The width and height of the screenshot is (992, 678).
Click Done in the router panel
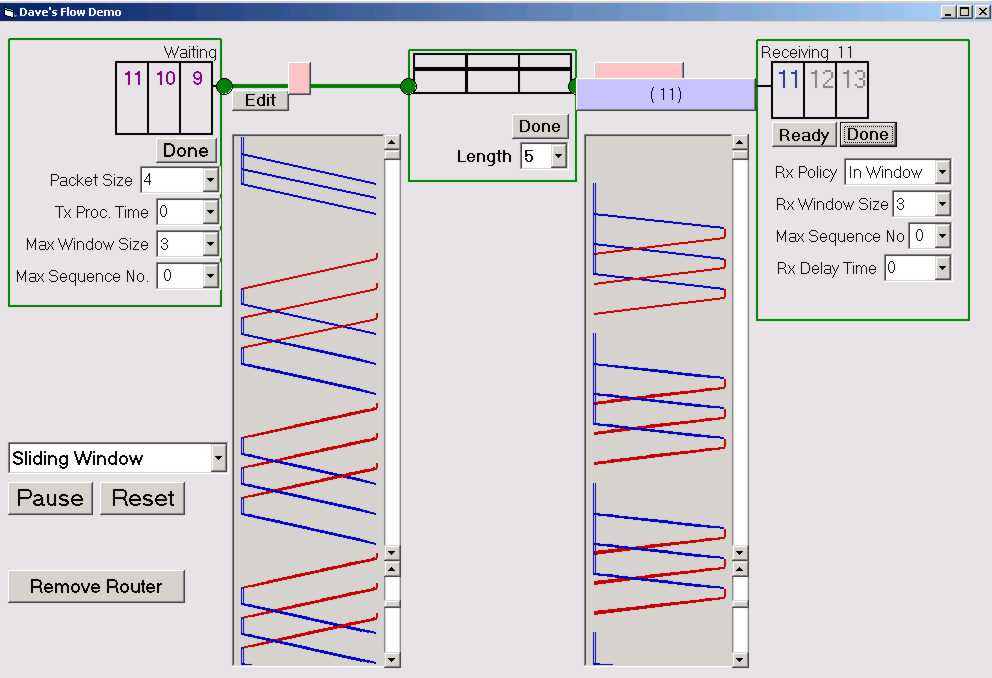(540, 126)
